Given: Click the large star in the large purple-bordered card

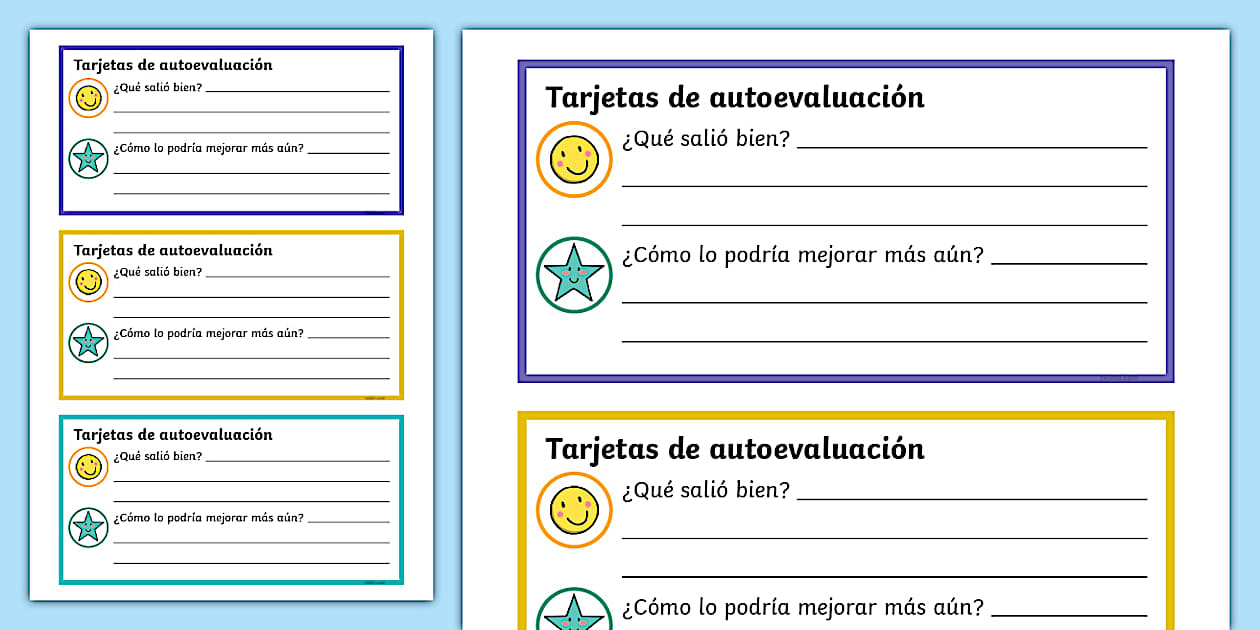Looking at the screenshot, I should pos(574,274).
